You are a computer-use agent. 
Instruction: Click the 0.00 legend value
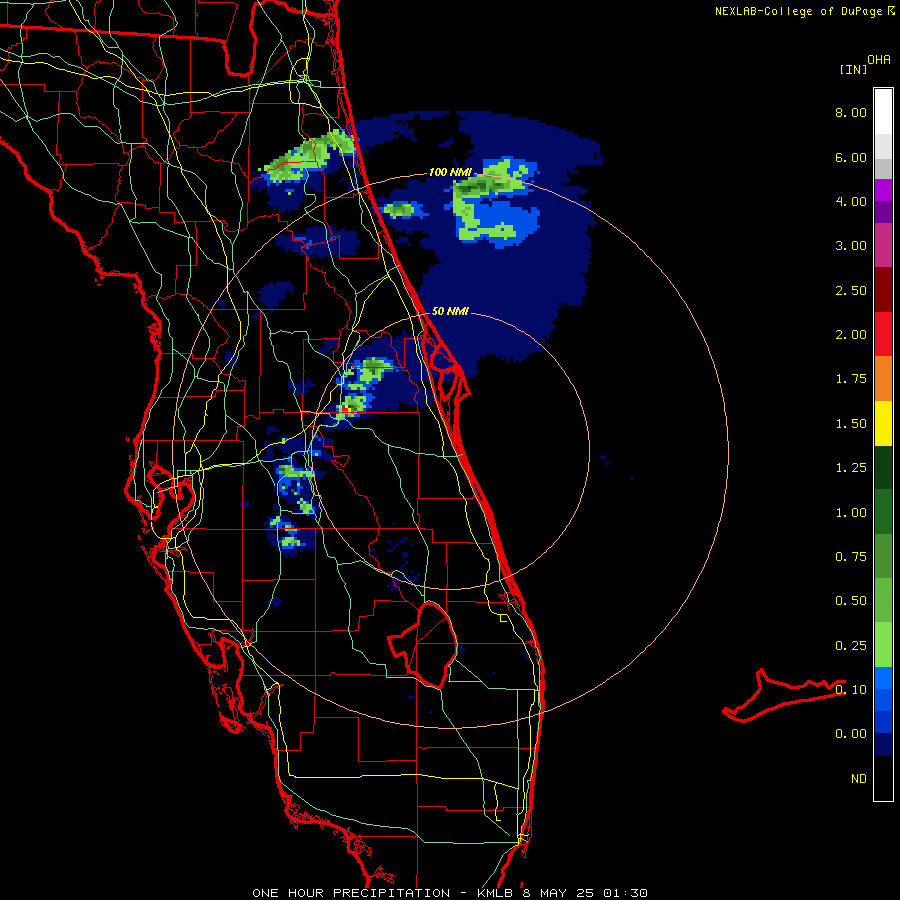pos(851,734)
